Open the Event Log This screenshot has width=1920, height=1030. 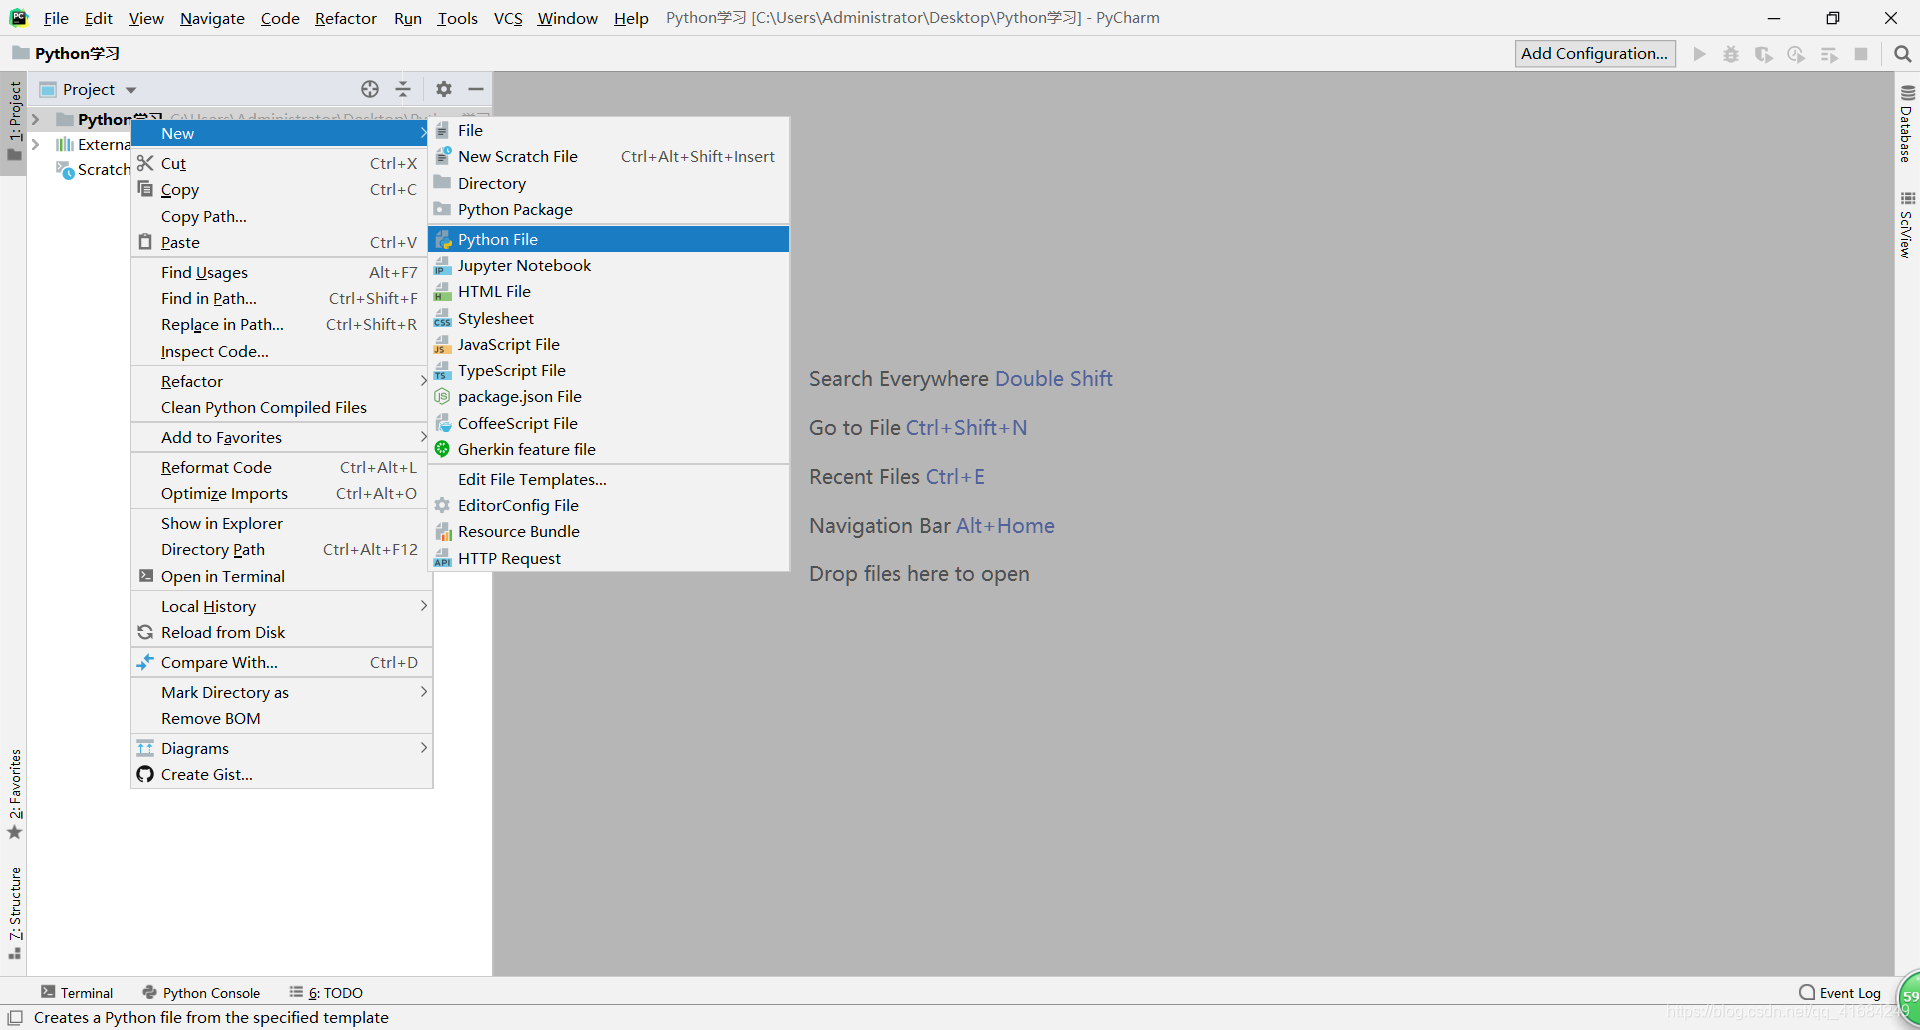(1840, 992)
